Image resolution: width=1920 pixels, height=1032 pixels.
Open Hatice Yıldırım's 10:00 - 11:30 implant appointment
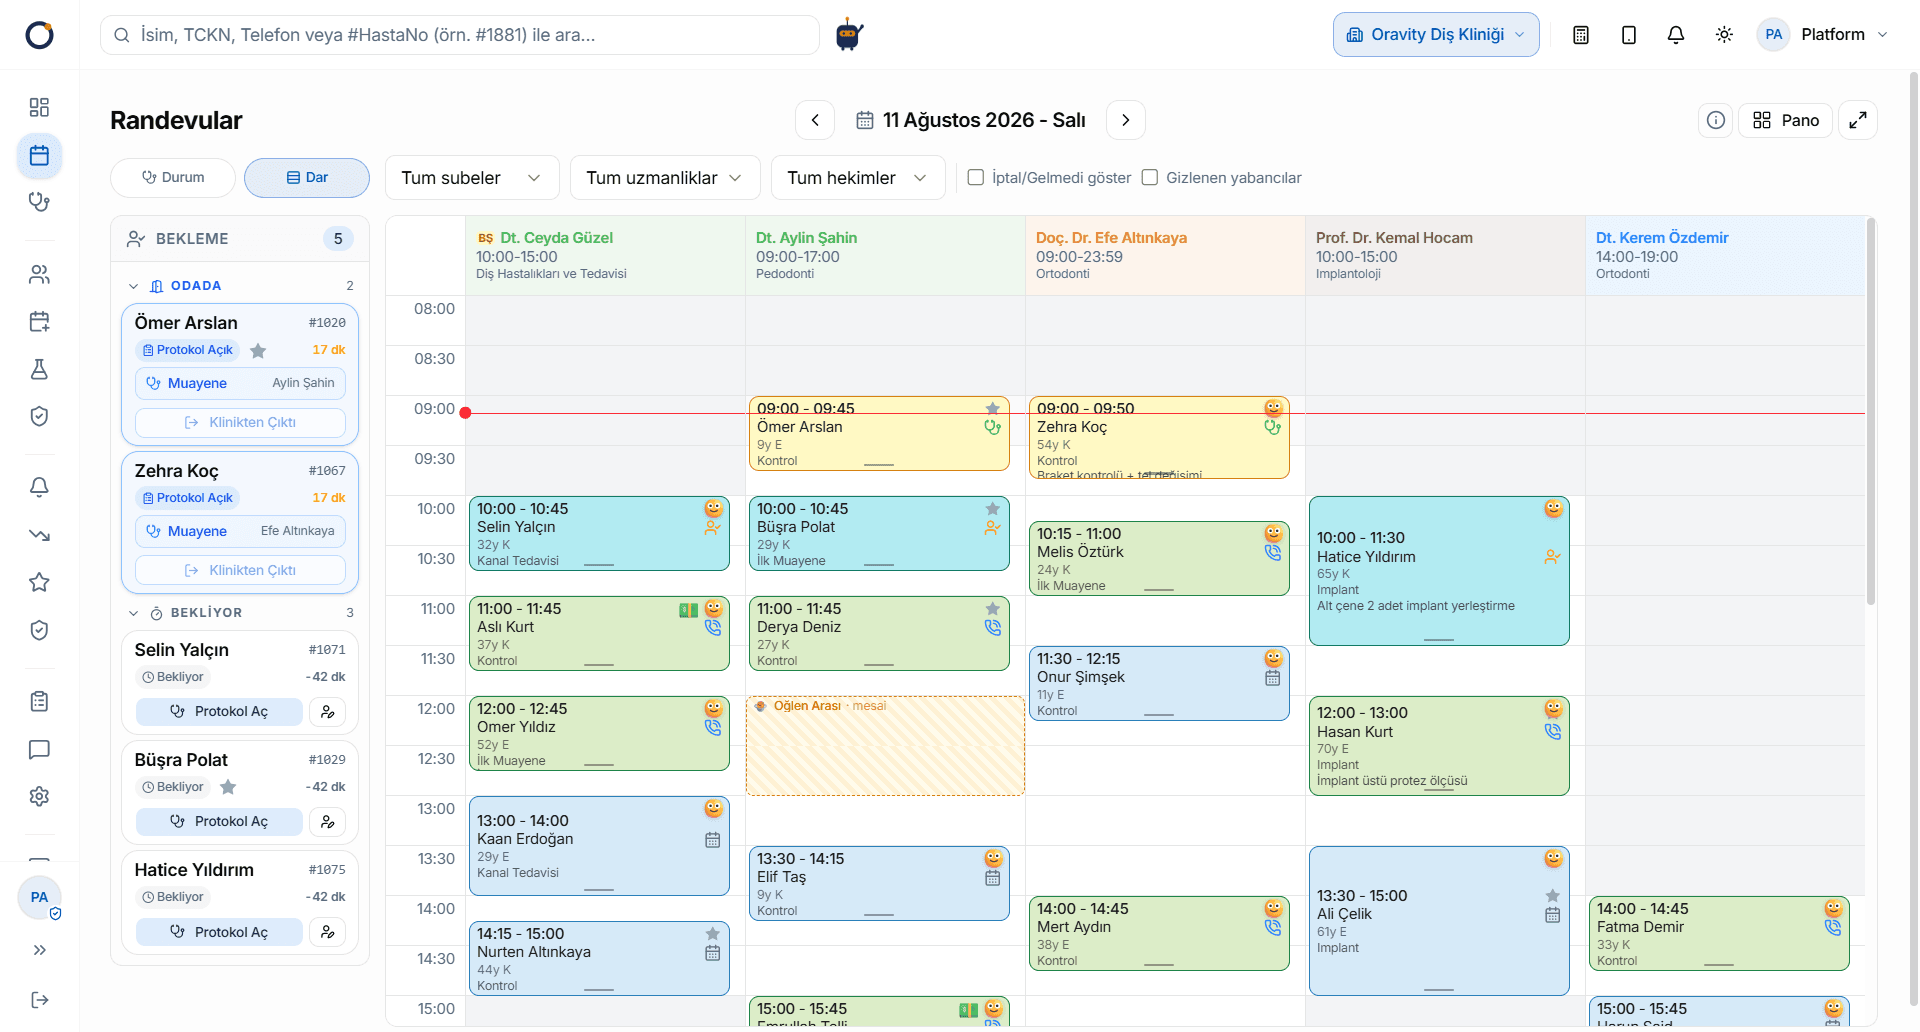(x=1439, y=571)
